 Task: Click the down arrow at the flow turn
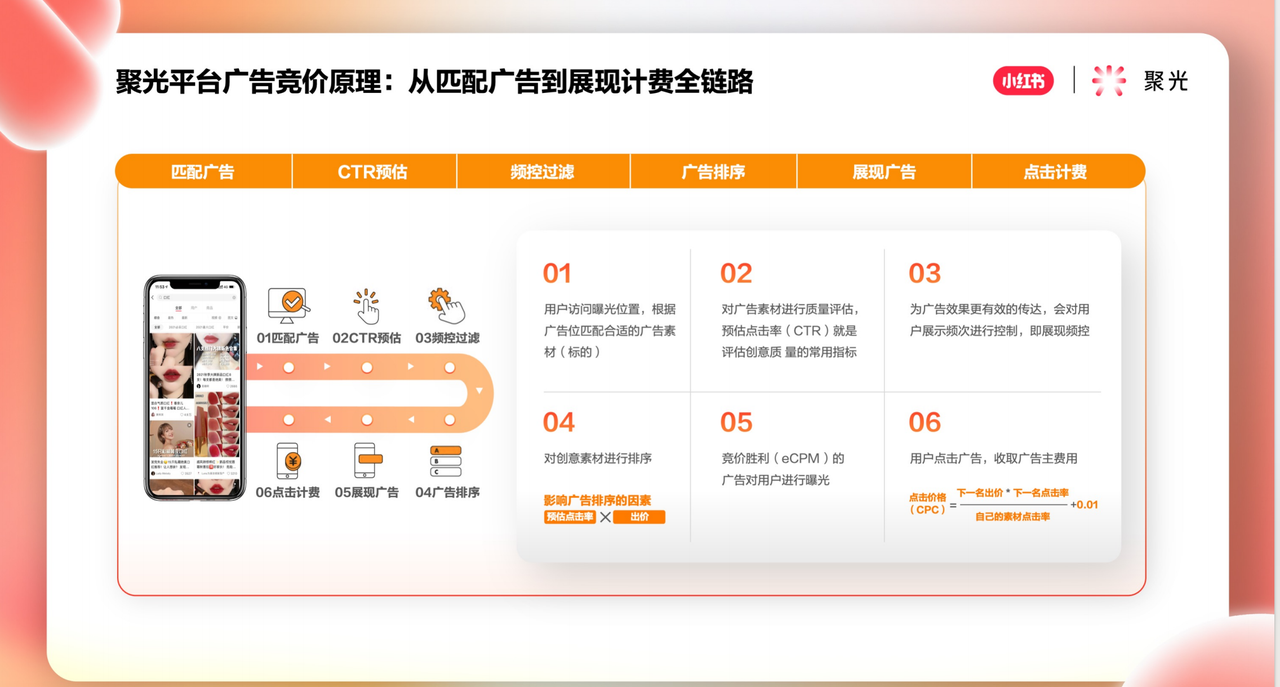[x=480, y=391]
